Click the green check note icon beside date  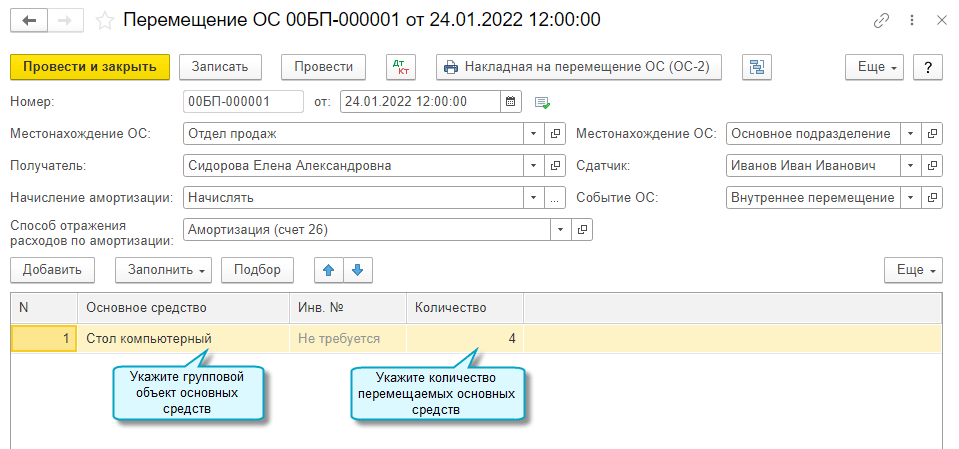click(x=542, y=102)
